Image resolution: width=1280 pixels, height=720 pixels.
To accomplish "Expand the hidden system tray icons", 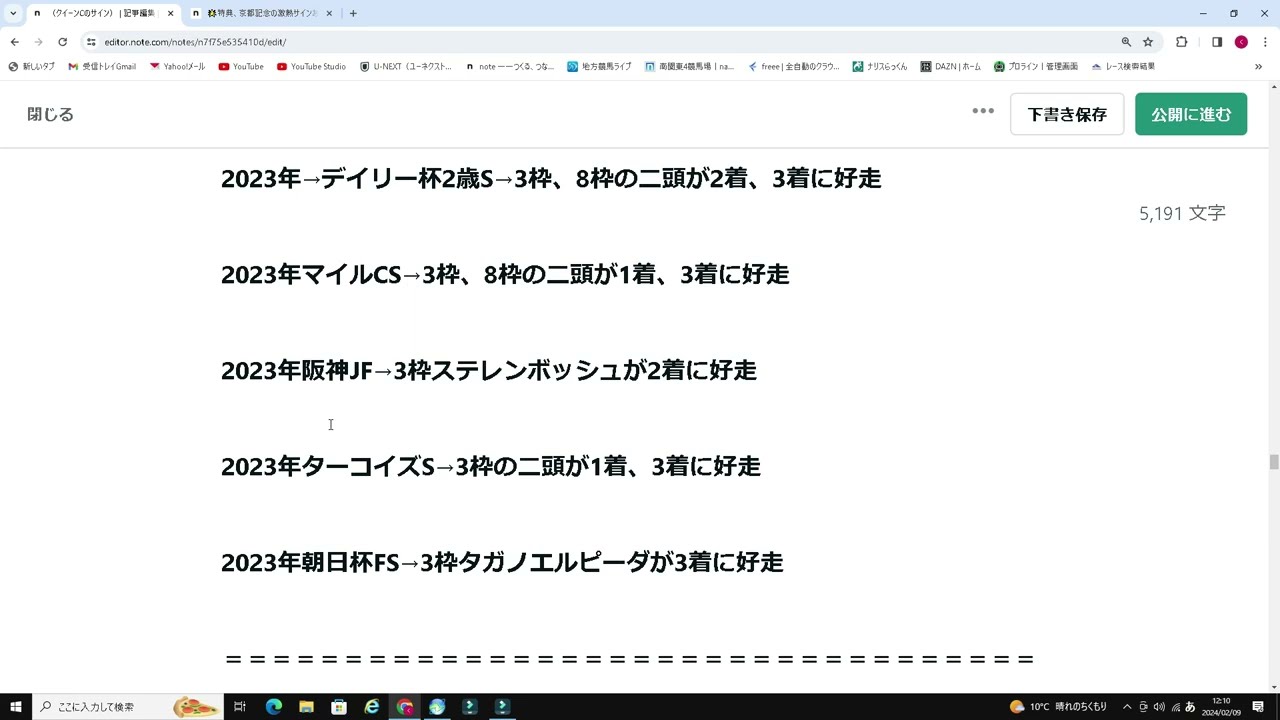I will tap(1128, 705).
